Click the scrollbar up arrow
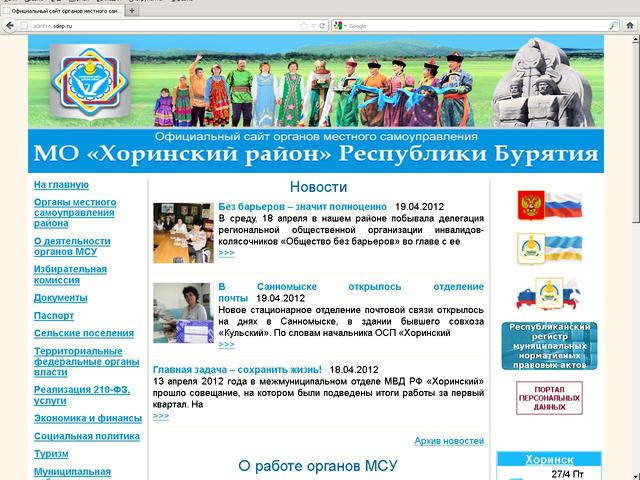 coord(636,40)
